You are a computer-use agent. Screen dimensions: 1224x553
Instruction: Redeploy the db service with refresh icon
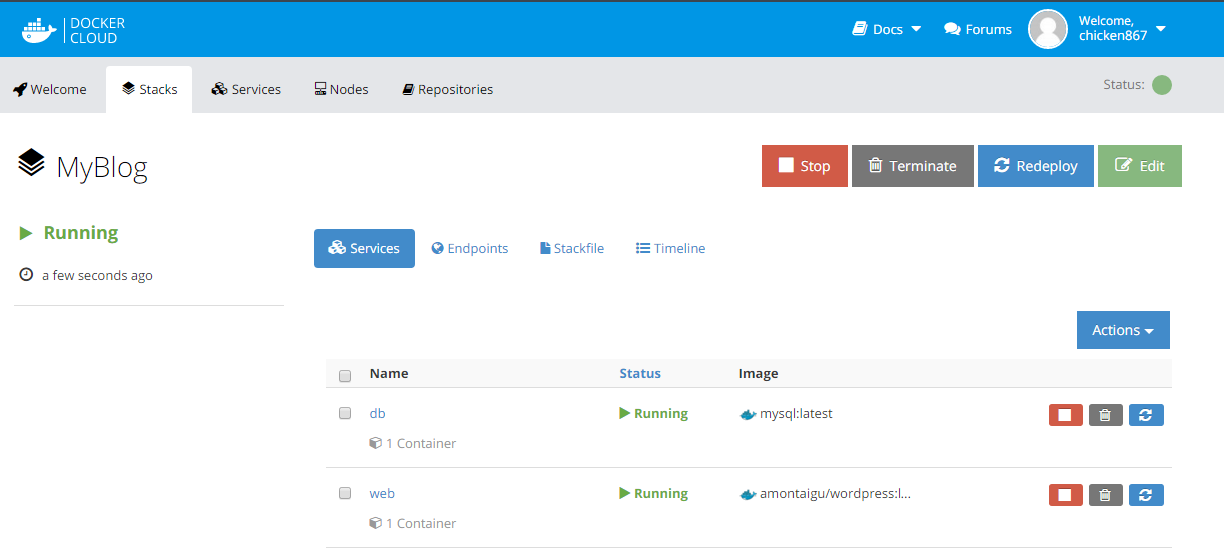(1146, 415)
